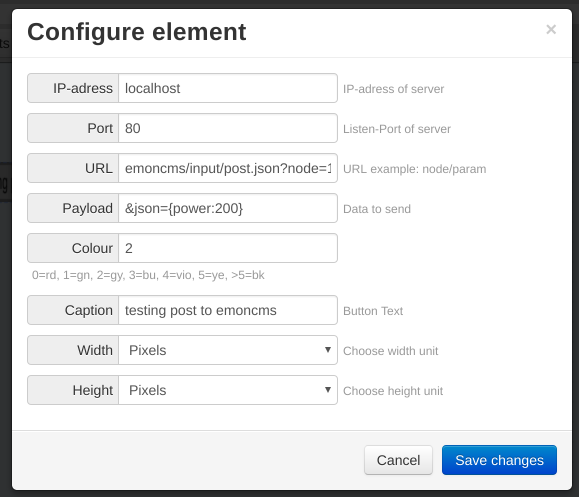
Task: Select the Colour input field
Action: point(228,248)
